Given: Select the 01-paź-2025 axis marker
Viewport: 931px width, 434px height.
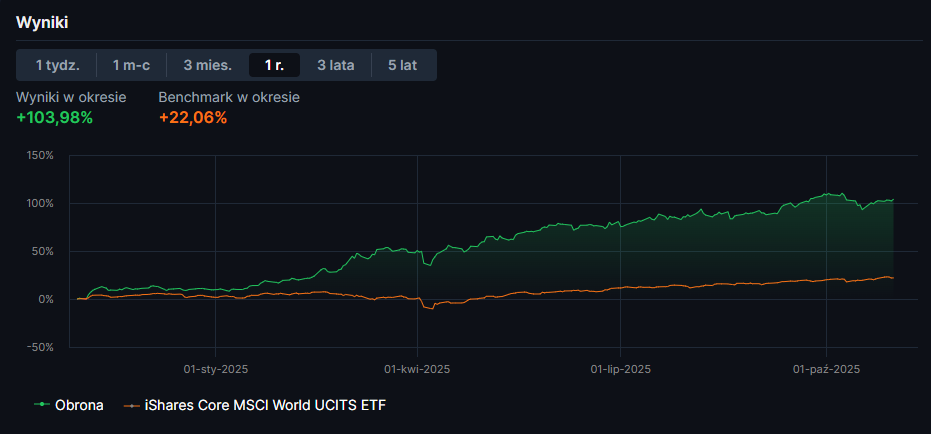Looking at the screenshot, I should click(827, 369).
